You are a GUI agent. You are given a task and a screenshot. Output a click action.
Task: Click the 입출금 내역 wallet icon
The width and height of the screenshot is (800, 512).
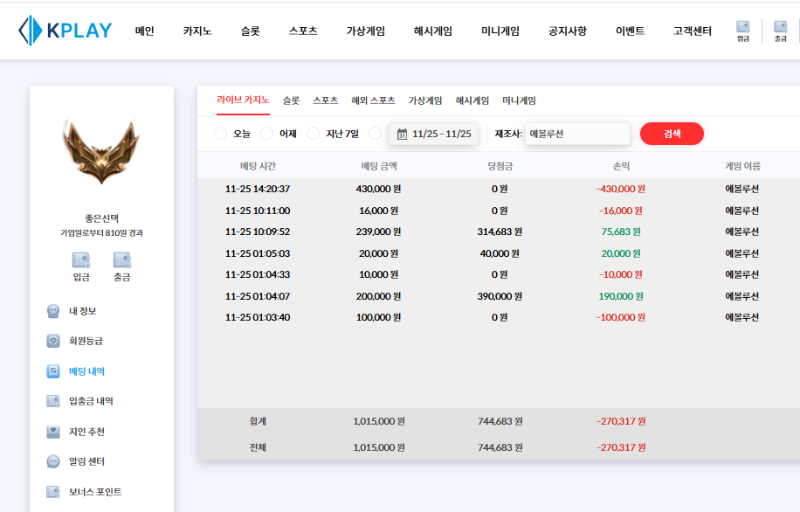pos(53,401)
